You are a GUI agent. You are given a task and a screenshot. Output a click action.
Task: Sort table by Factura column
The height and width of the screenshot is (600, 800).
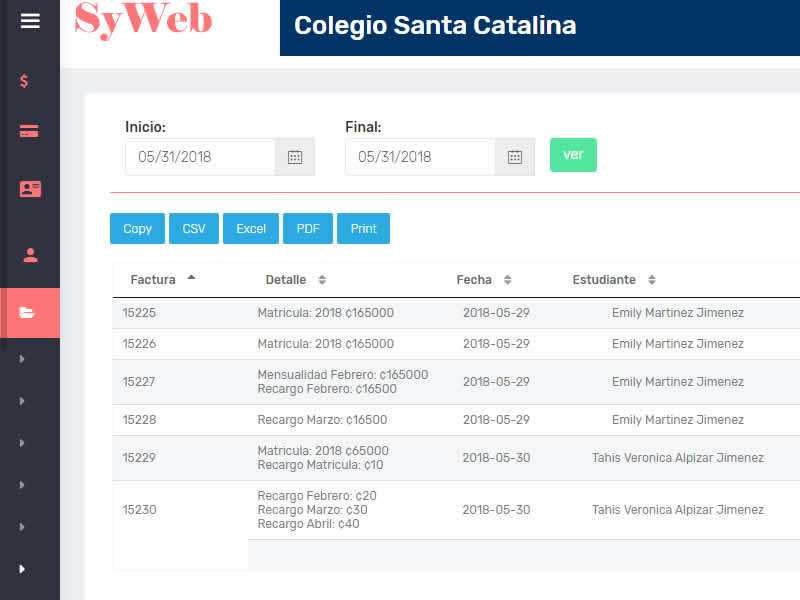tap(163, 280)
